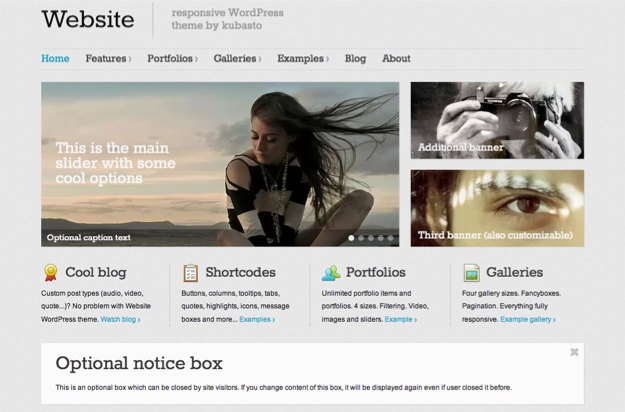
Task: Open the Blog menu item
Action: pyautogui.click(x=355, y=59)
